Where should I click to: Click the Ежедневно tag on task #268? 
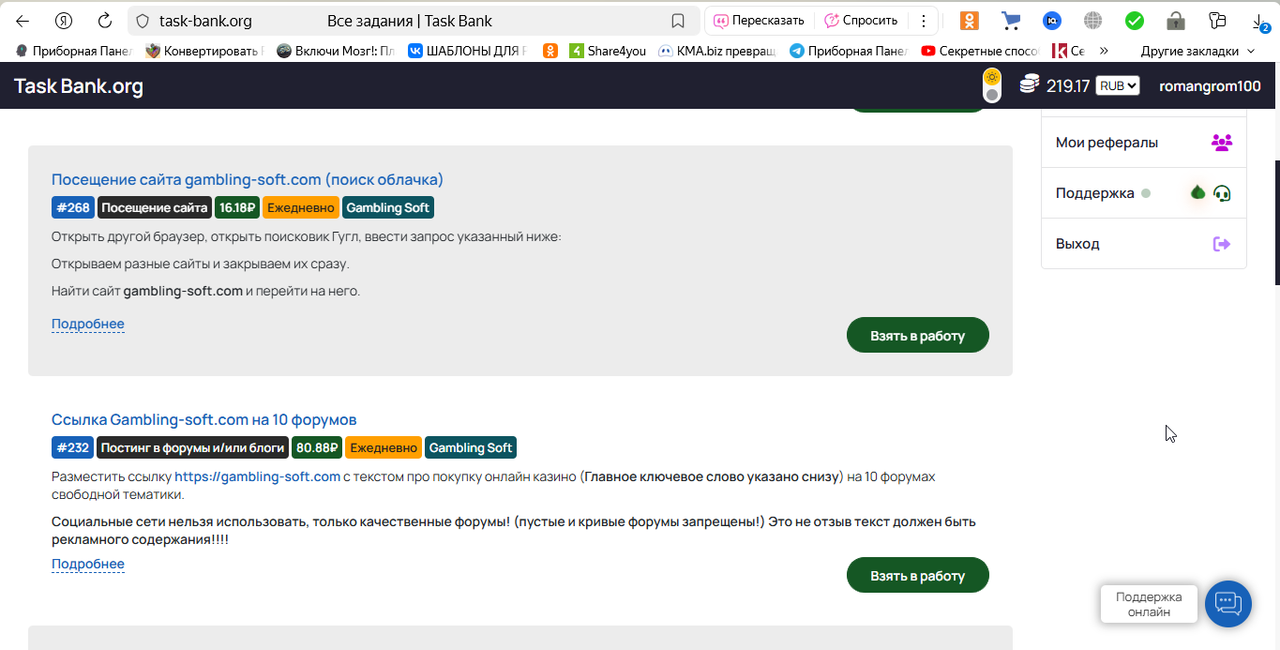pyautogui.click(x=301, y=208)
